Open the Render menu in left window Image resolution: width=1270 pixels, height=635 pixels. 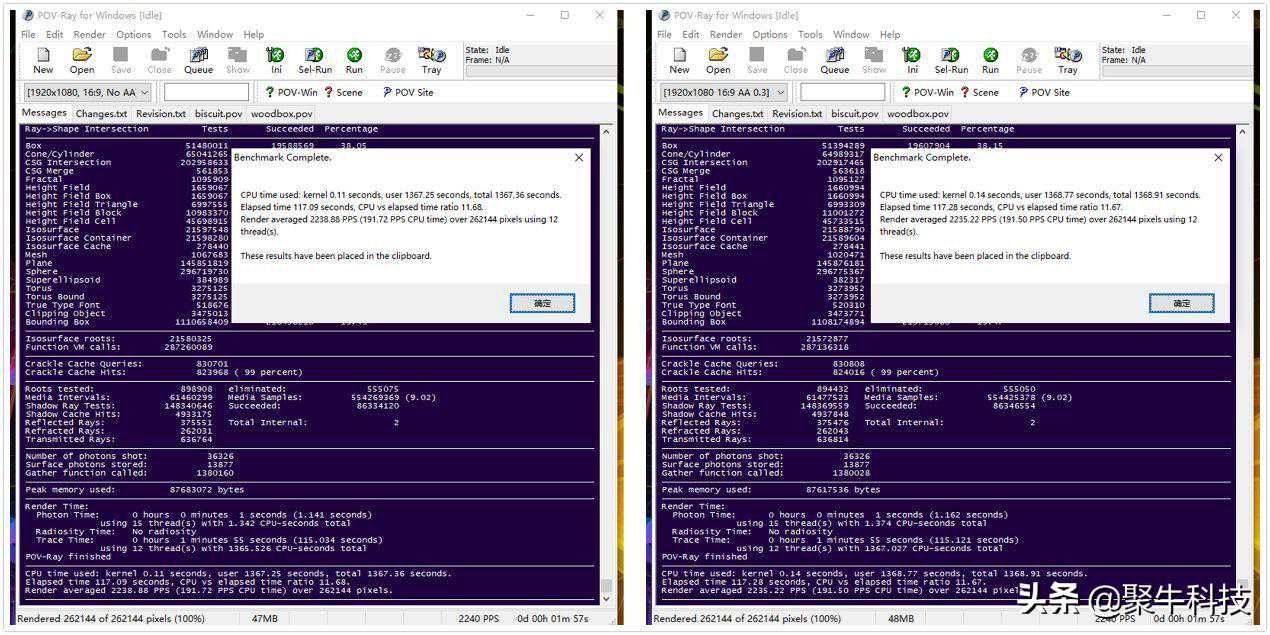(x=89, y=34)
